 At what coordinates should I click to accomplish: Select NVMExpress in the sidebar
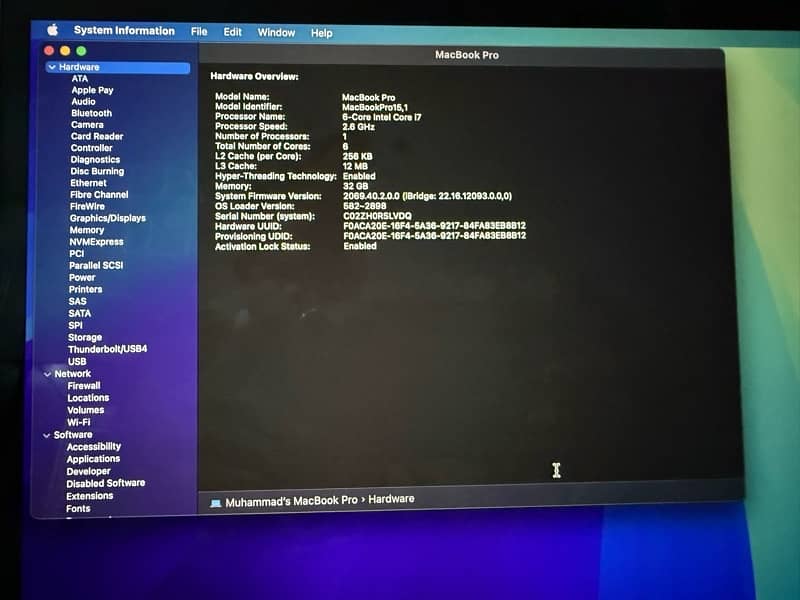(96, 242)
